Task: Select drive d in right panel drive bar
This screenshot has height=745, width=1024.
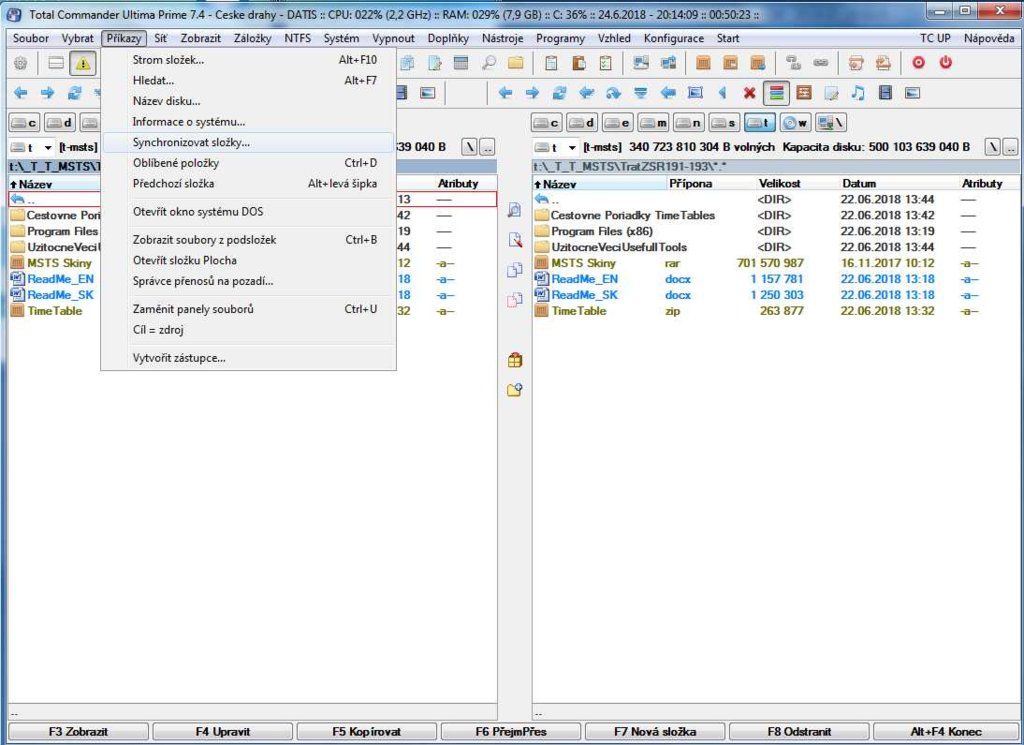Action: (582, 122)
